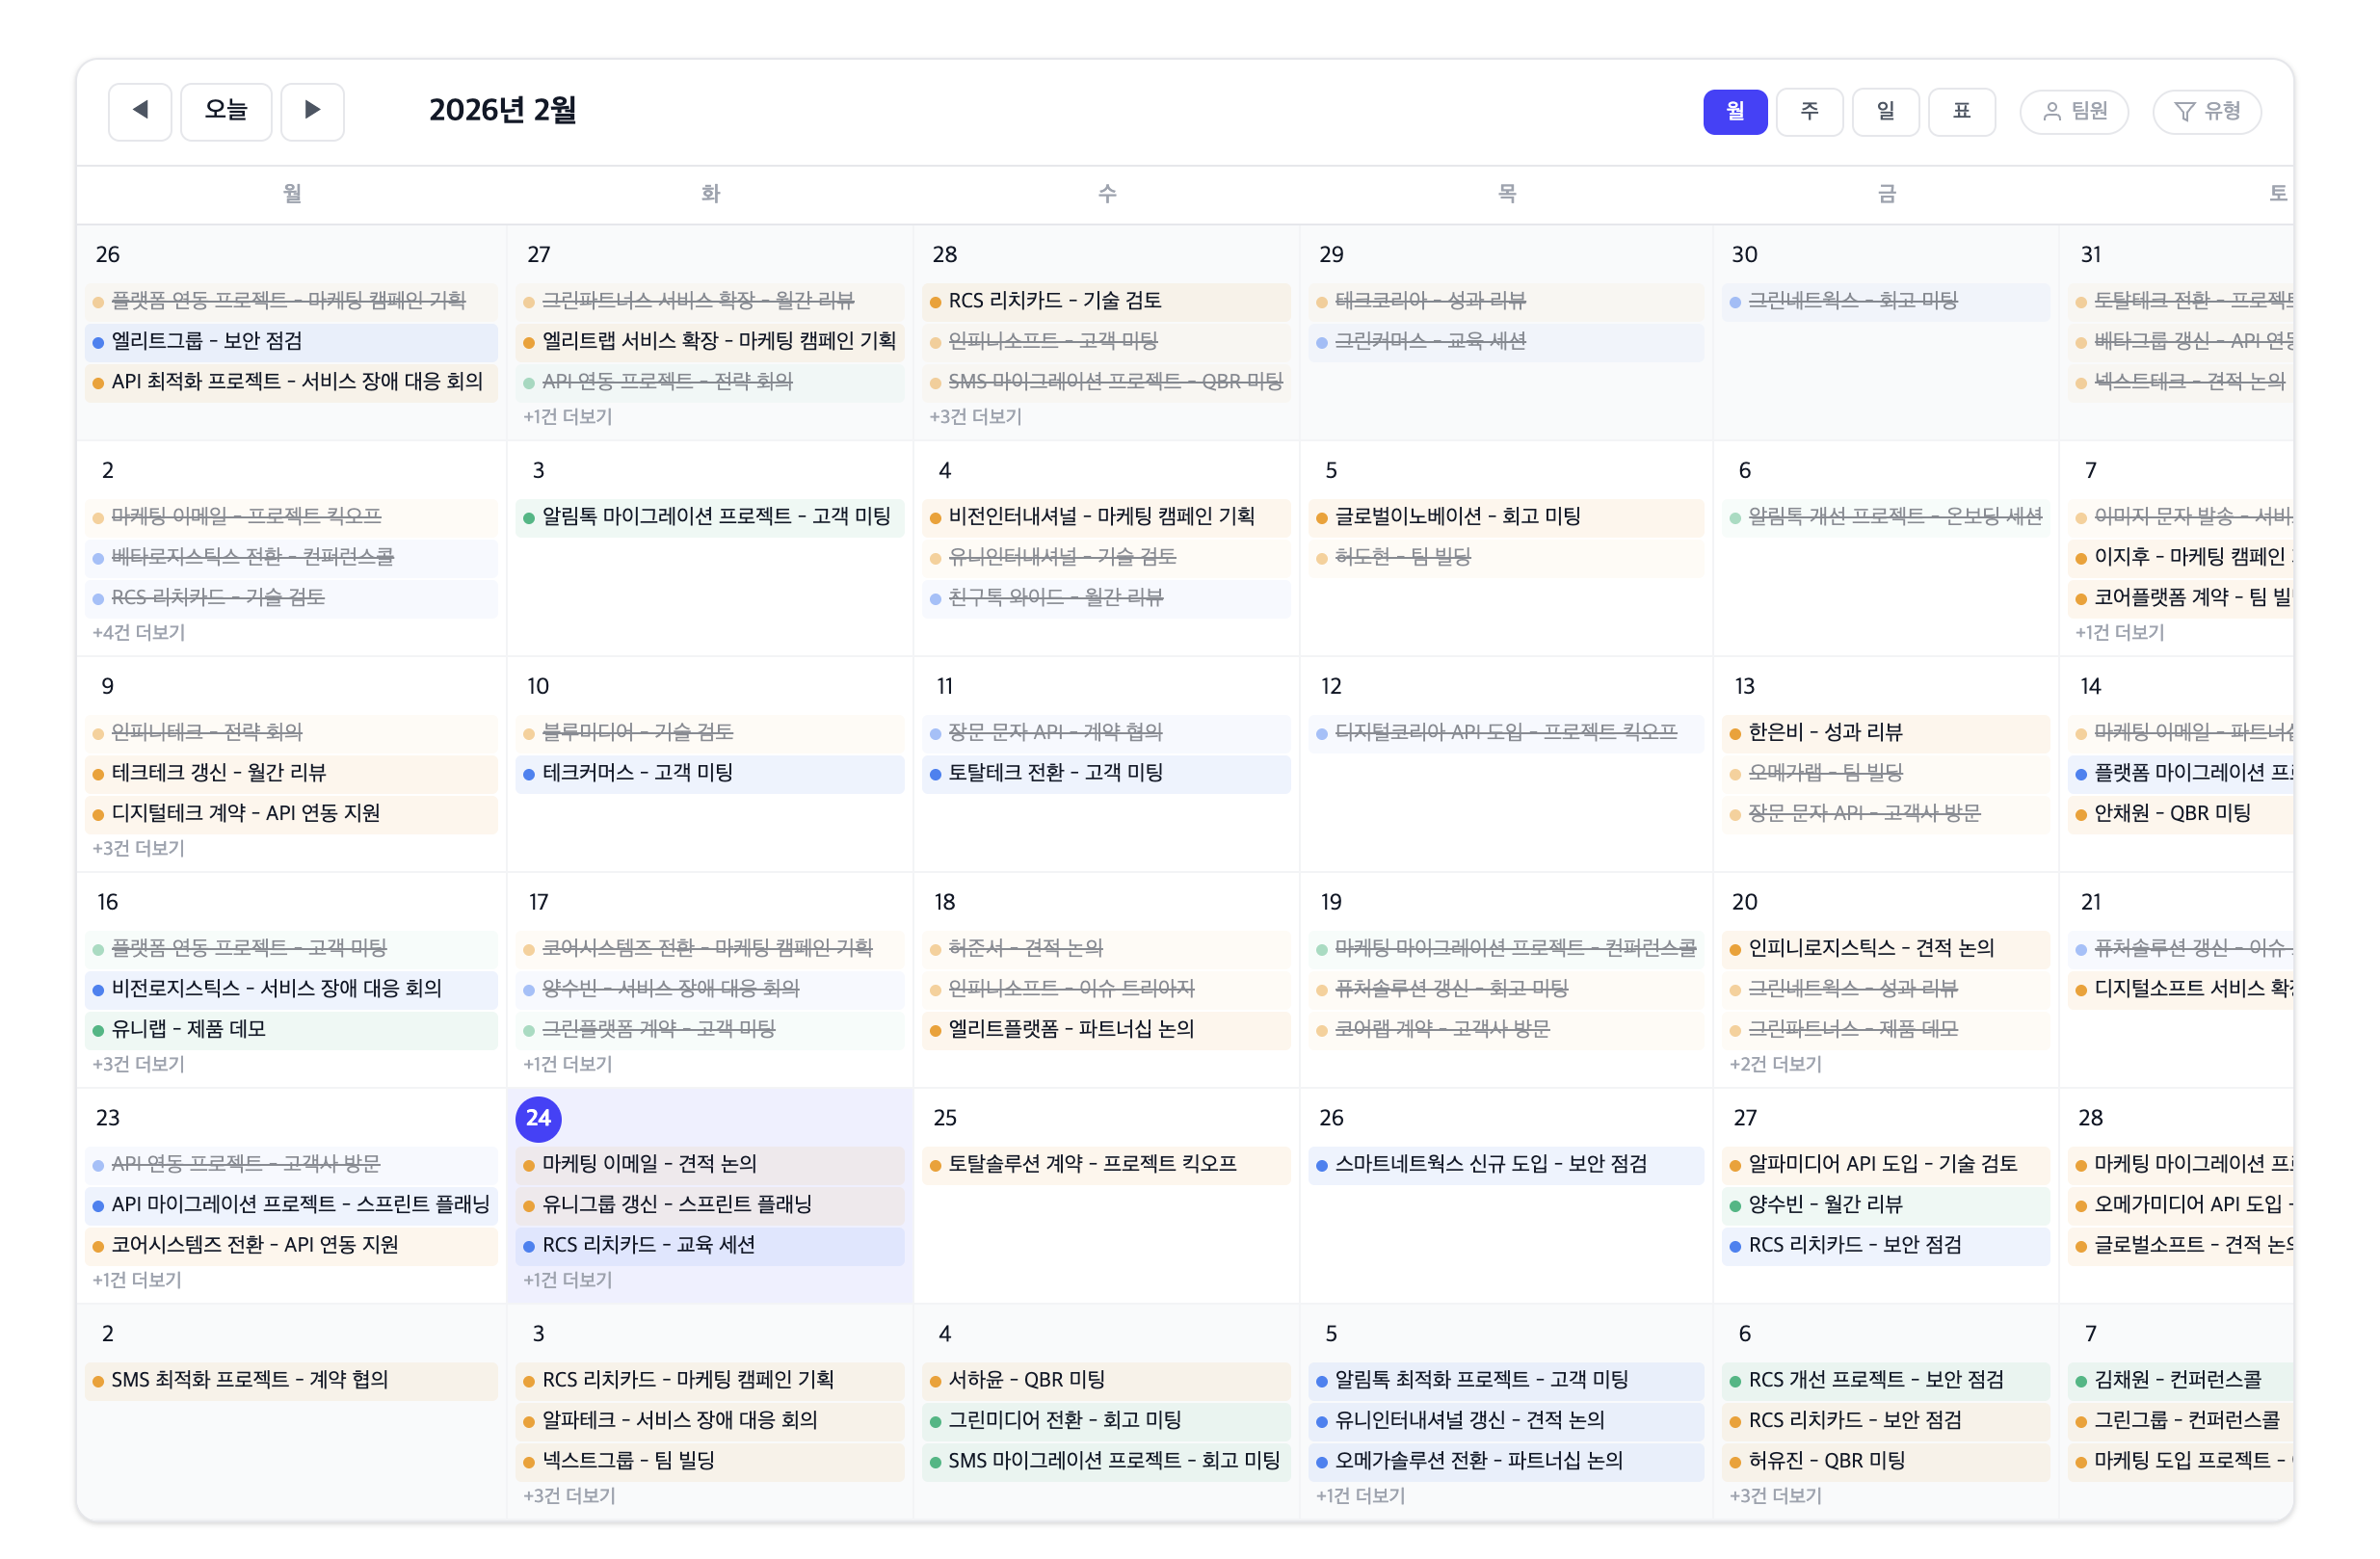Click the next month arrow icon
The height and width of the screenshot is (1559, 2380).
[313, 111]
